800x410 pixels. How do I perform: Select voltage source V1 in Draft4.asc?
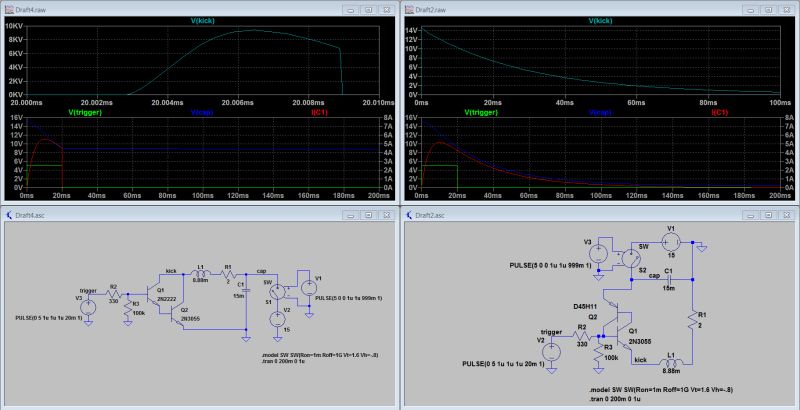click(x=309, y=288)
